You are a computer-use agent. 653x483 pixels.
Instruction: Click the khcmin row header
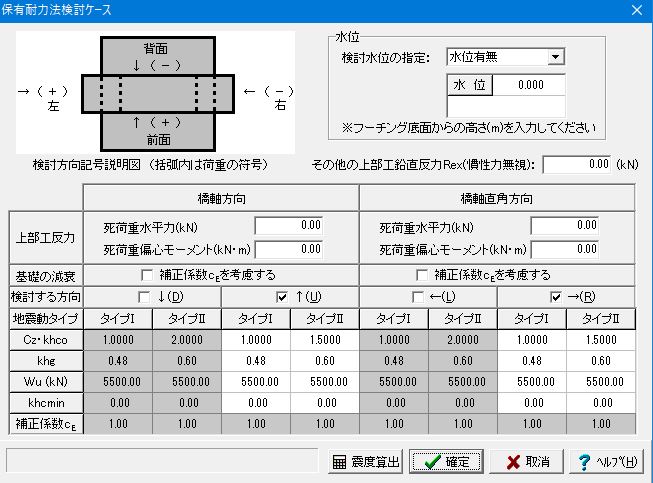(46, 403)
